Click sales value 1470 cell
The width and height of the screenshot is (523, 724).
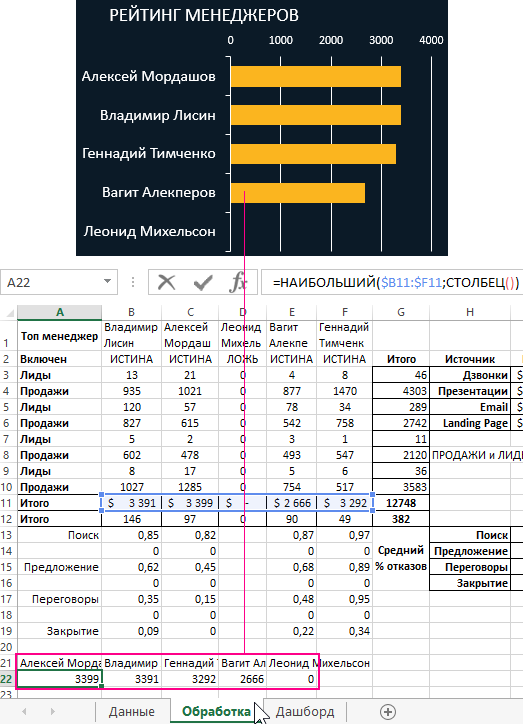click(x=345, y=392)
